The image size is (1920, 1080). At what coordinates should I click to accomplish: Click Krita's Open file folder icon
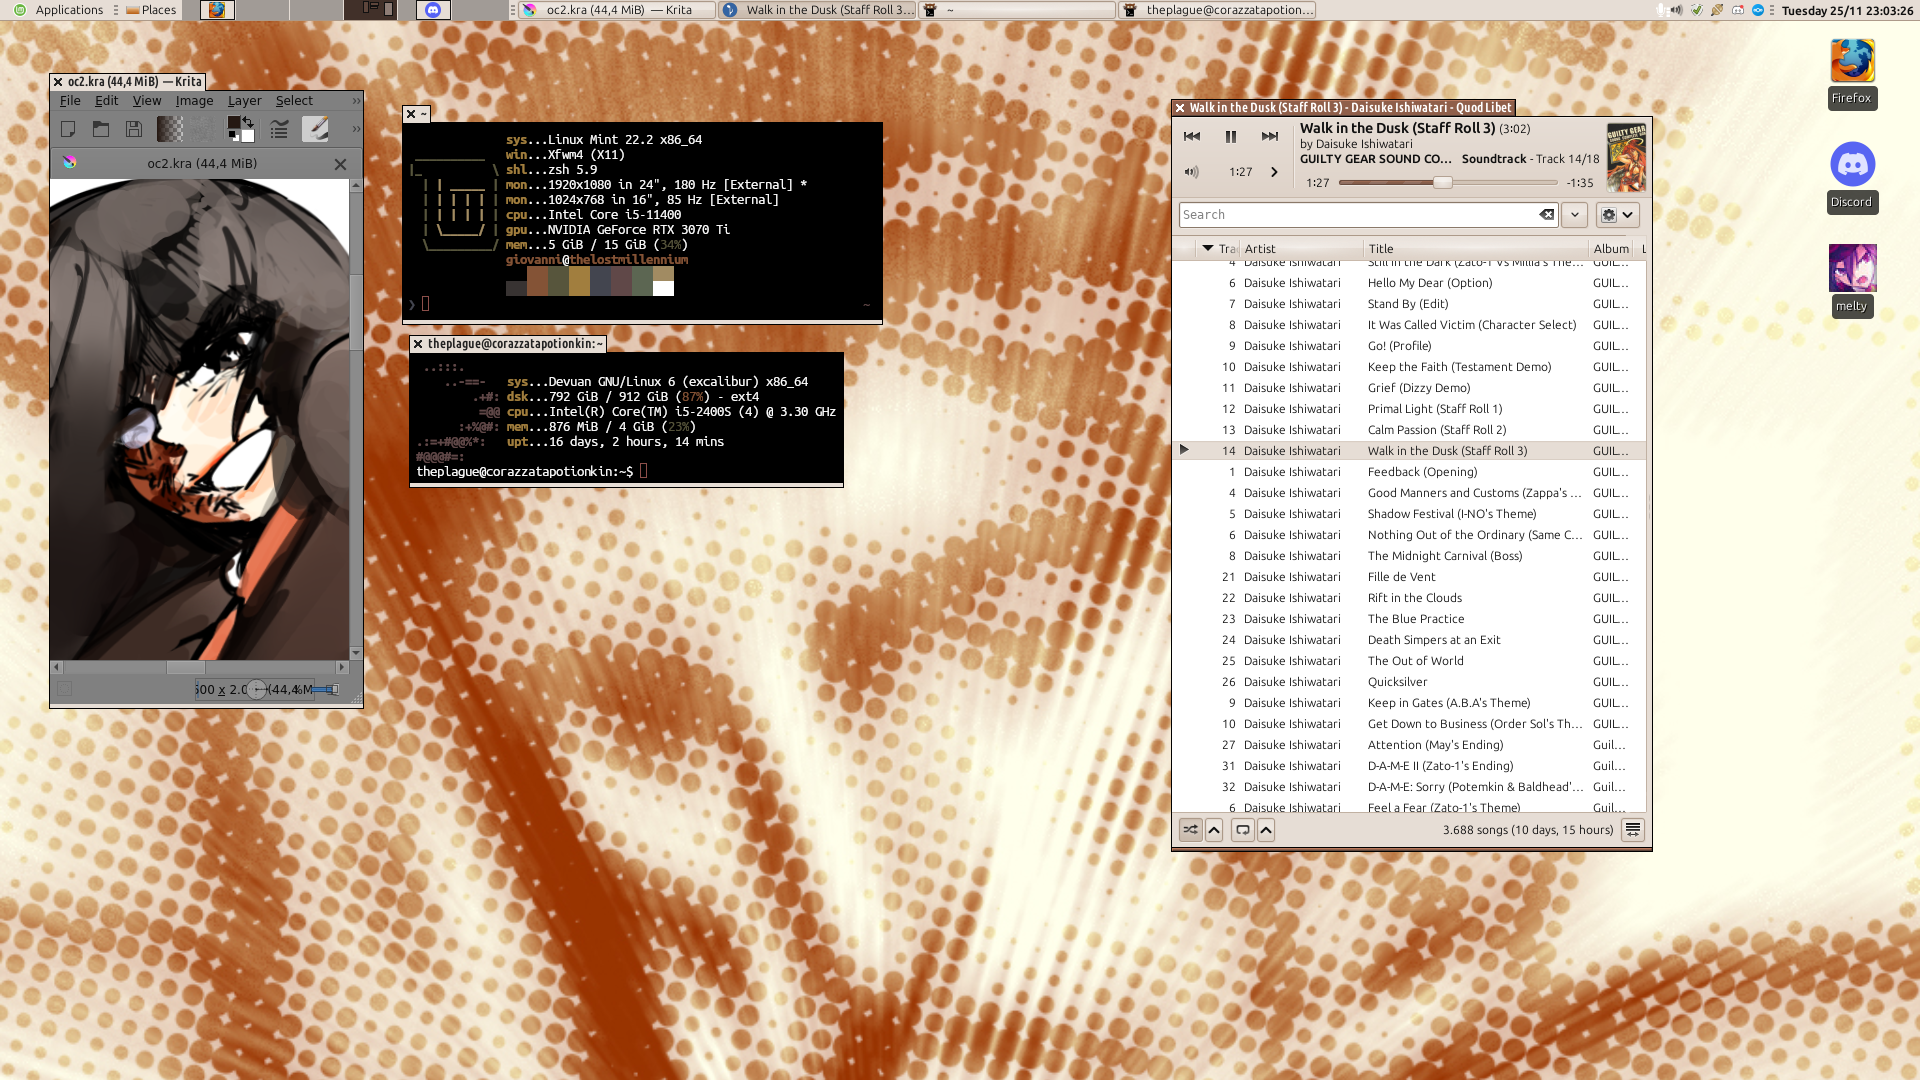pyautogui.click(x=101, y=129)
